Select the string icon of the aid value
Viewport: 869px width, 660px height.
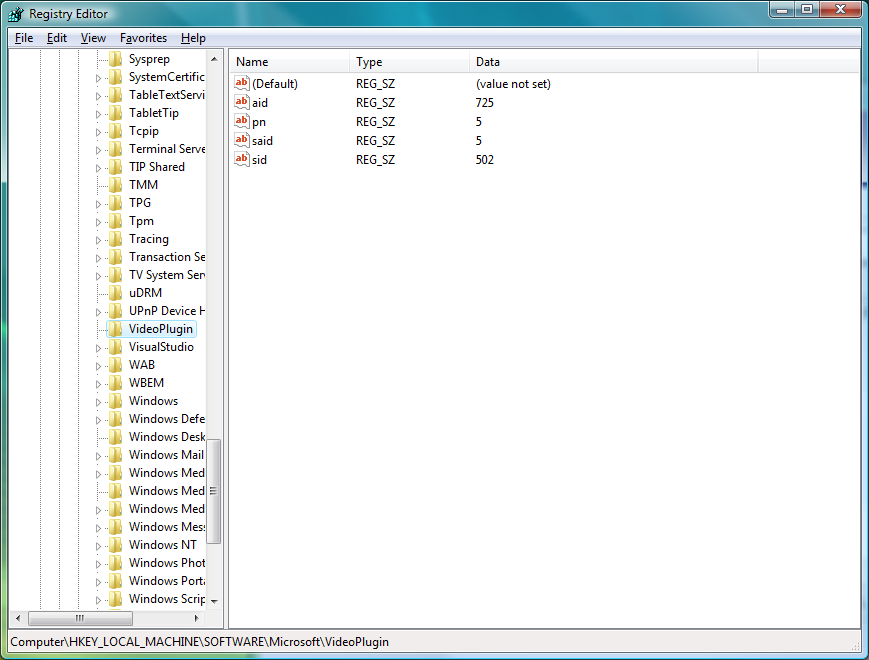[x=242, y=102]
